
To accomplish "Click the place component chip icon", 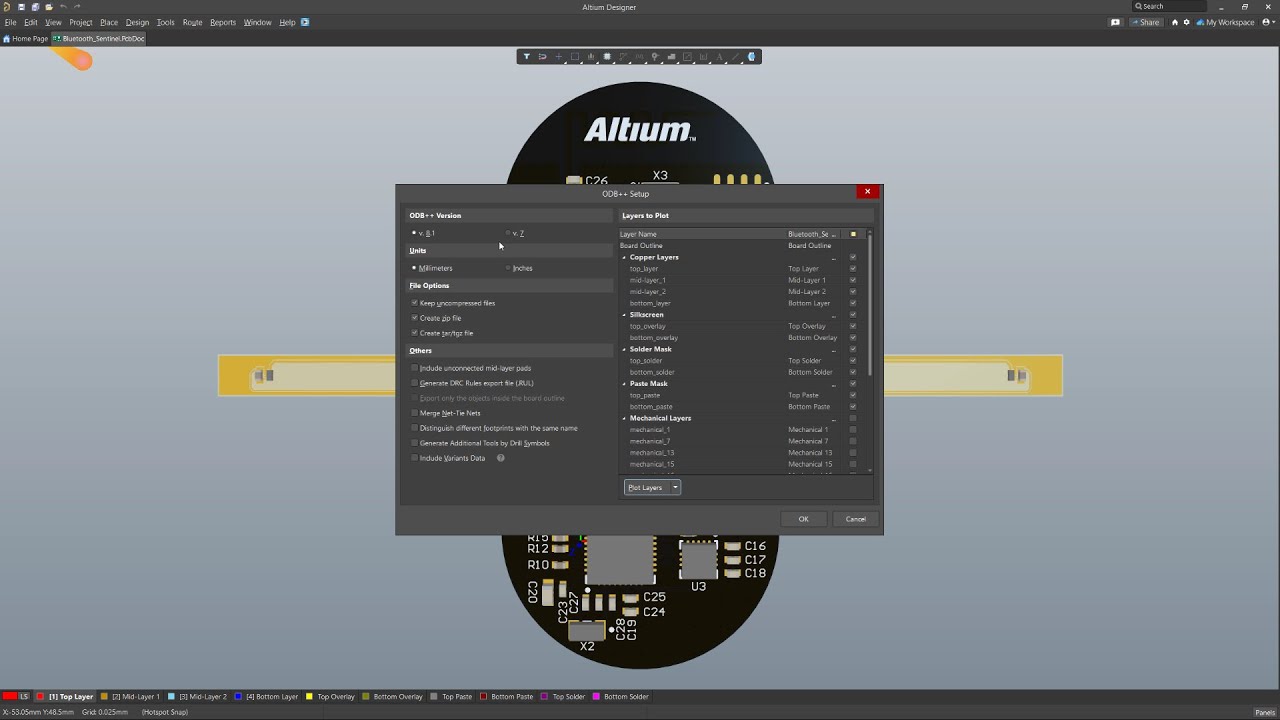I will click(x=607, y=57).
